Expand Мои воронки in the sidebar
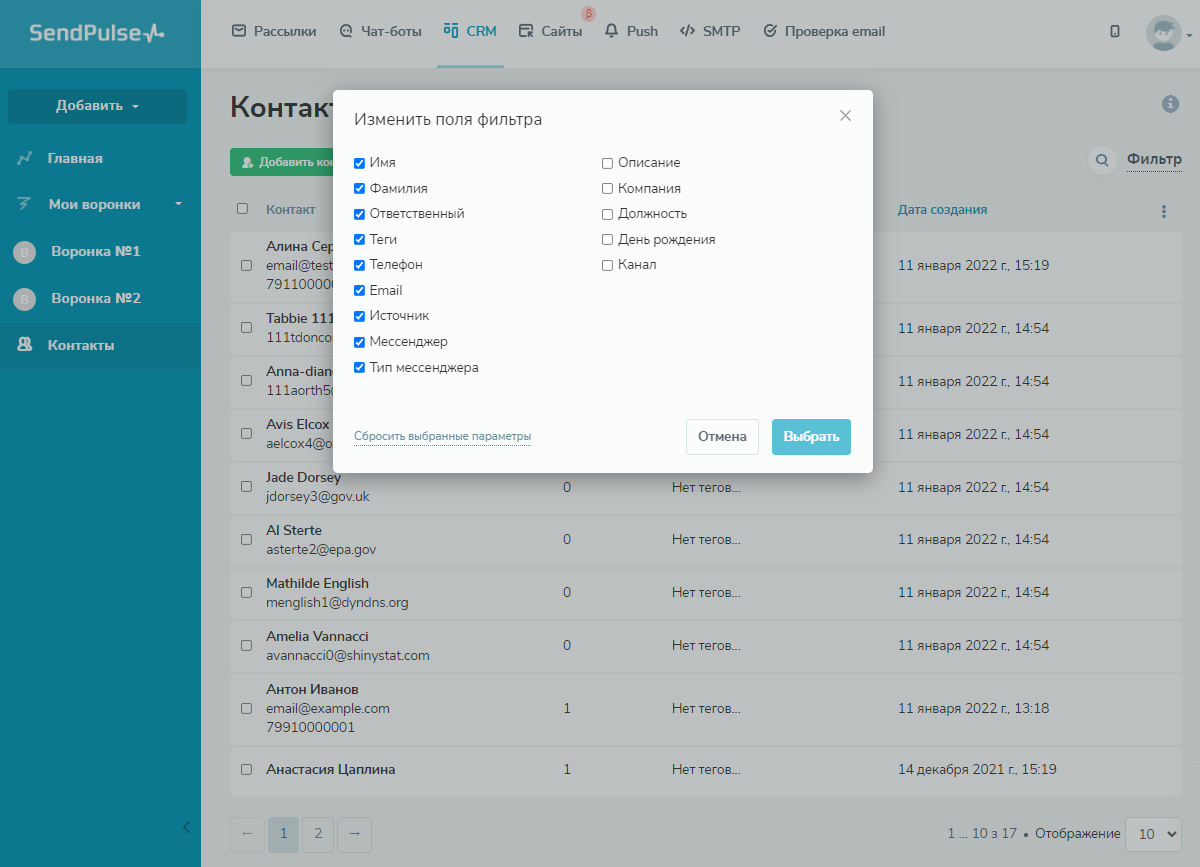This screenshot has height=867, width=1200. tap(100, 204)
